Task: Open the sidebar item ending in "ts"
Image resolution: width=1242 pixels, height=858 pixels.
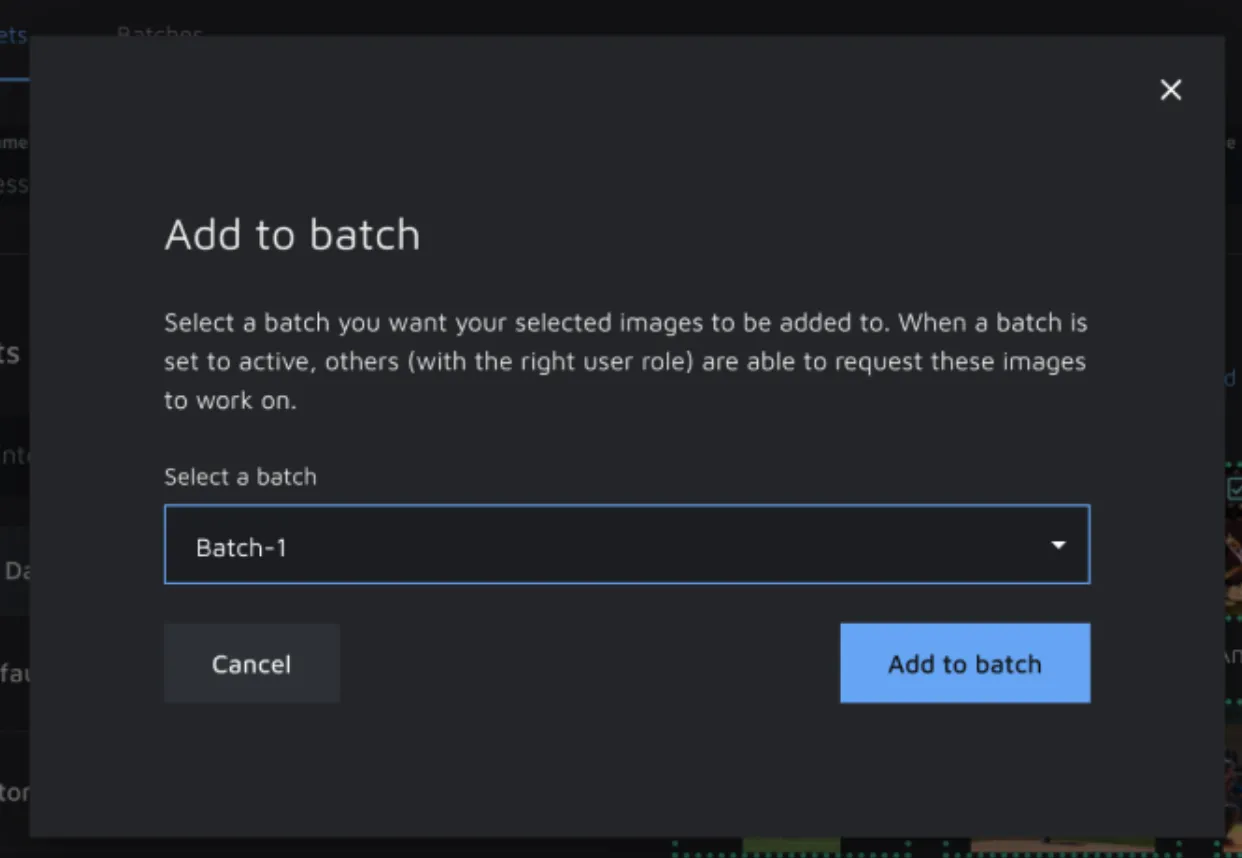Action: coord(12,353)
